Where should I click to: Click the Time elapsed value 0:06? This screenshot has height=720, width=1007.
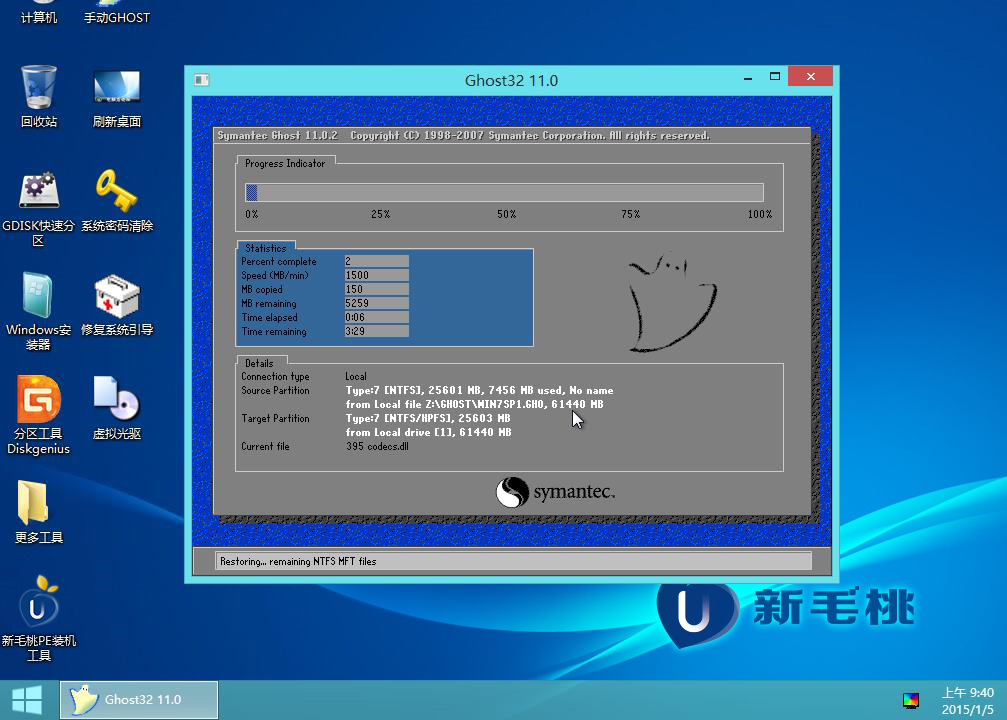point(376,317)
